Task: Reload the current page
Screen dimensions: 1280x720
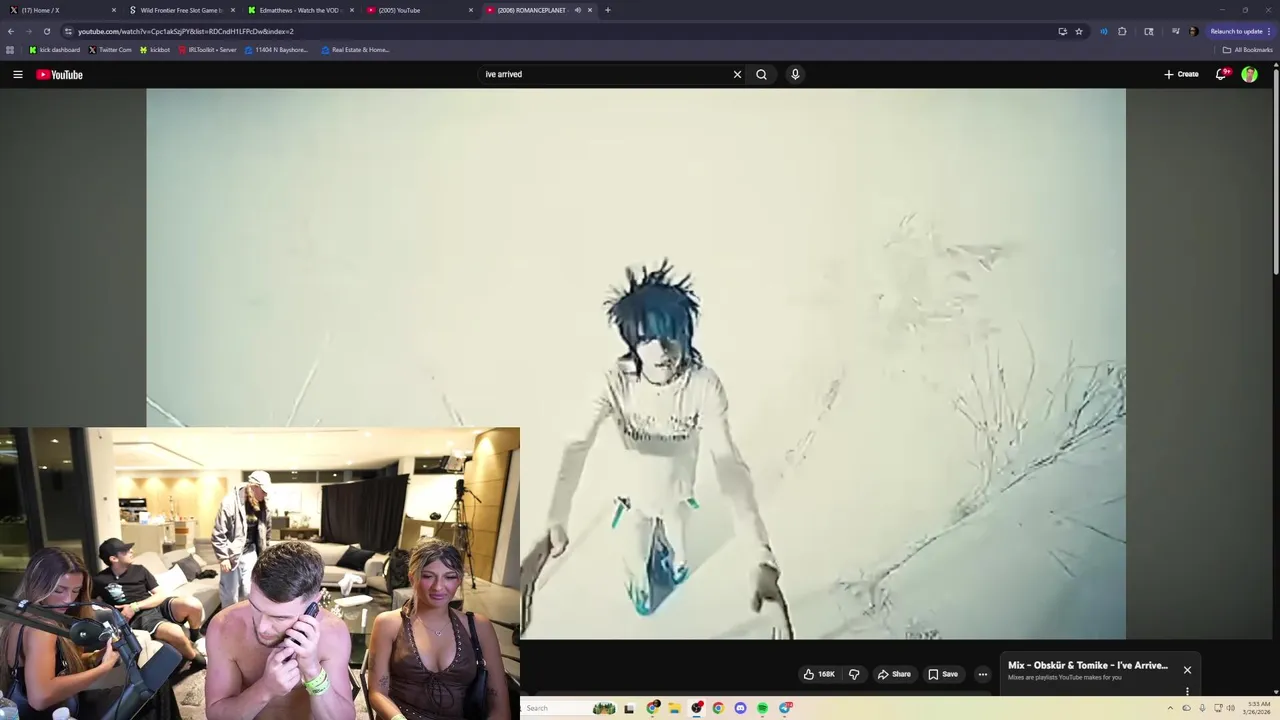Action: coord(47,31)
